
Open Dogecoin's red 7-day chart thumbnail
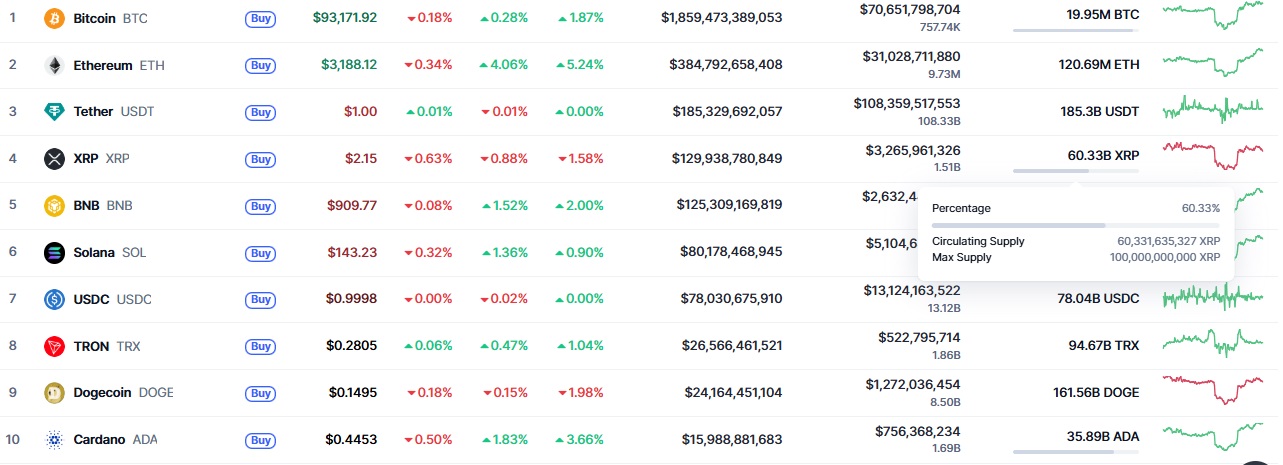pos(1213,391)
